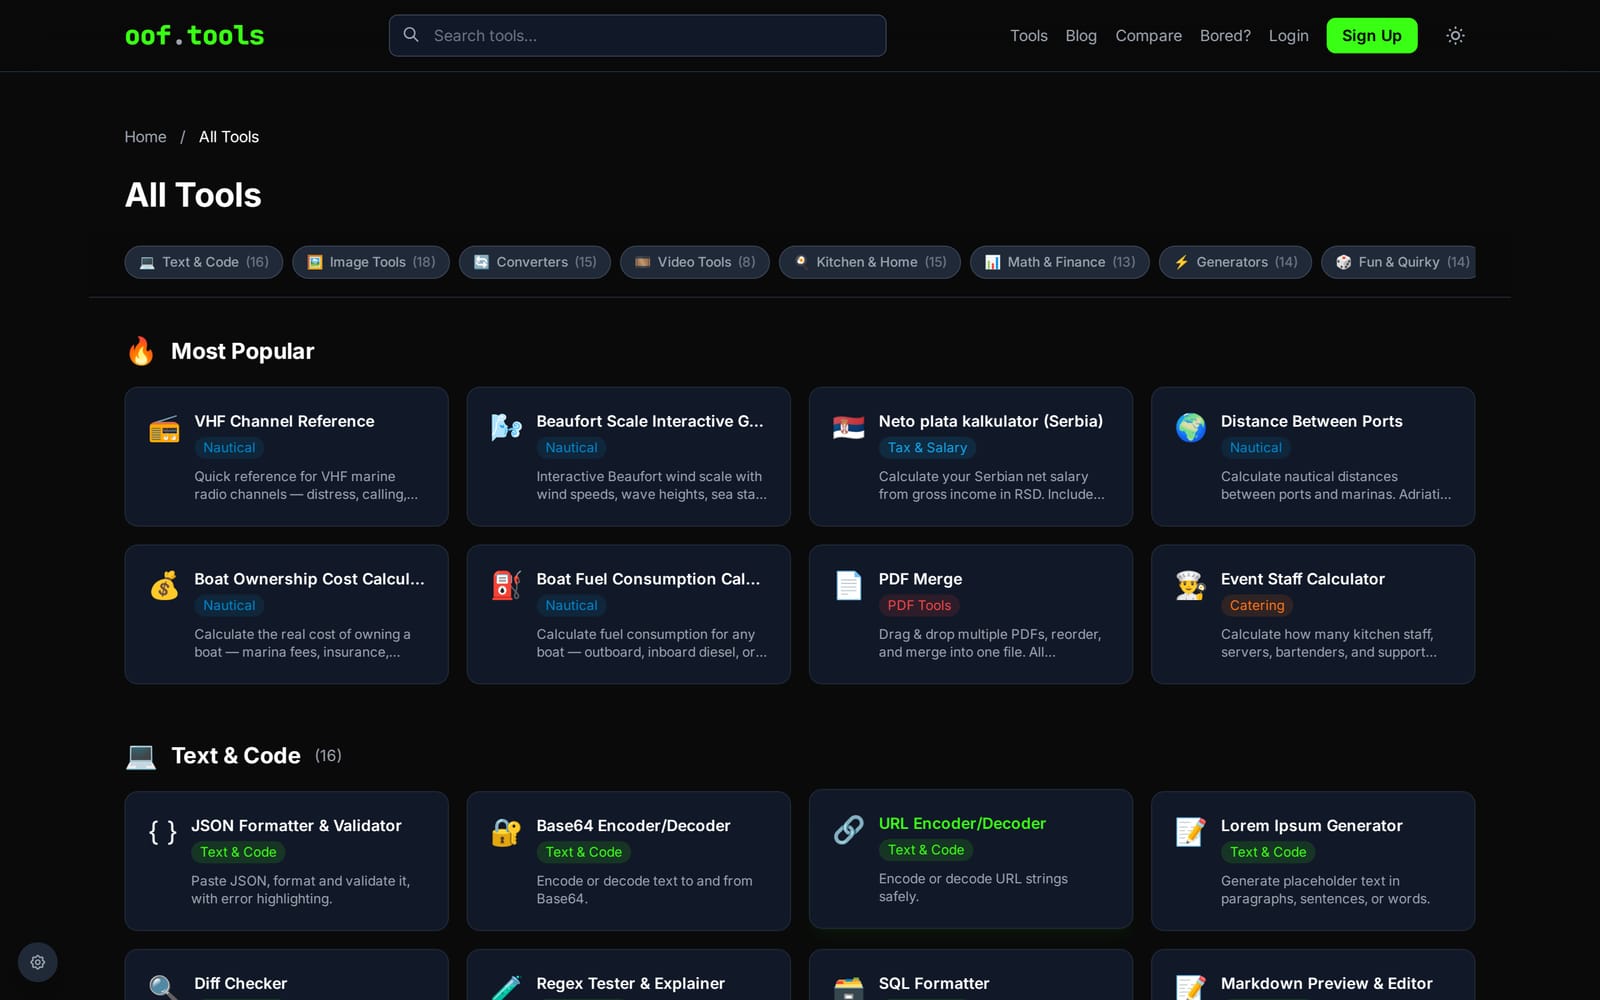Open Lorem Ipsum Generator title

pos(1311,826)
